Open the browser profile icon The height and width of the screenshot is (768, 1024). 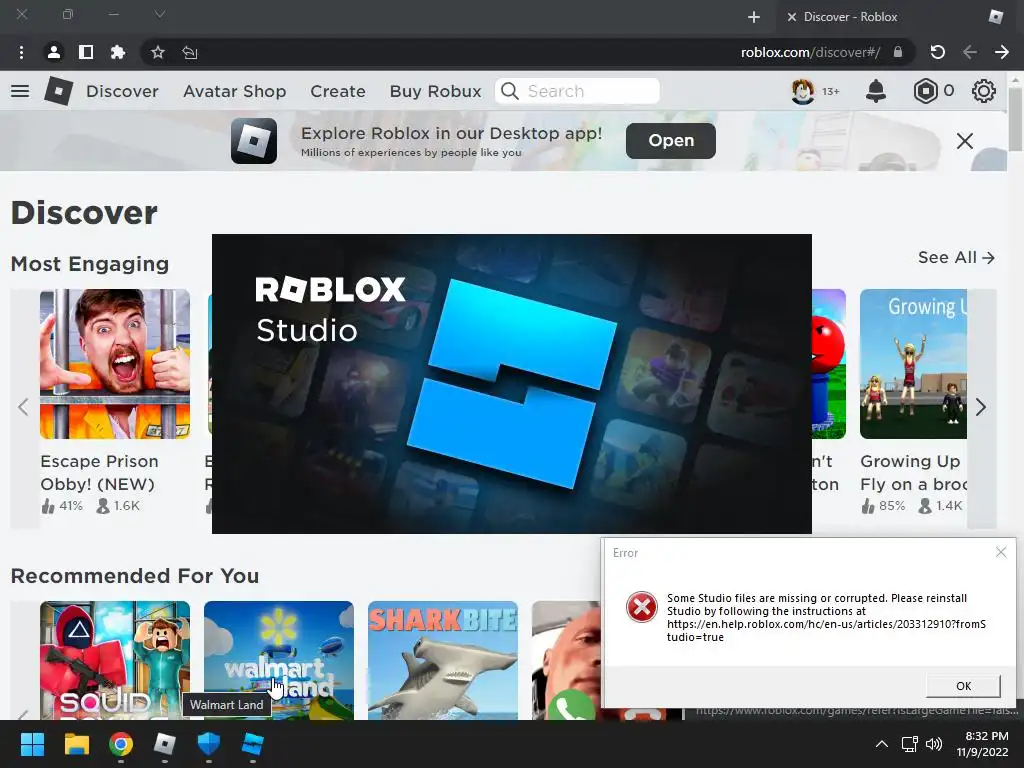[54, 52]
